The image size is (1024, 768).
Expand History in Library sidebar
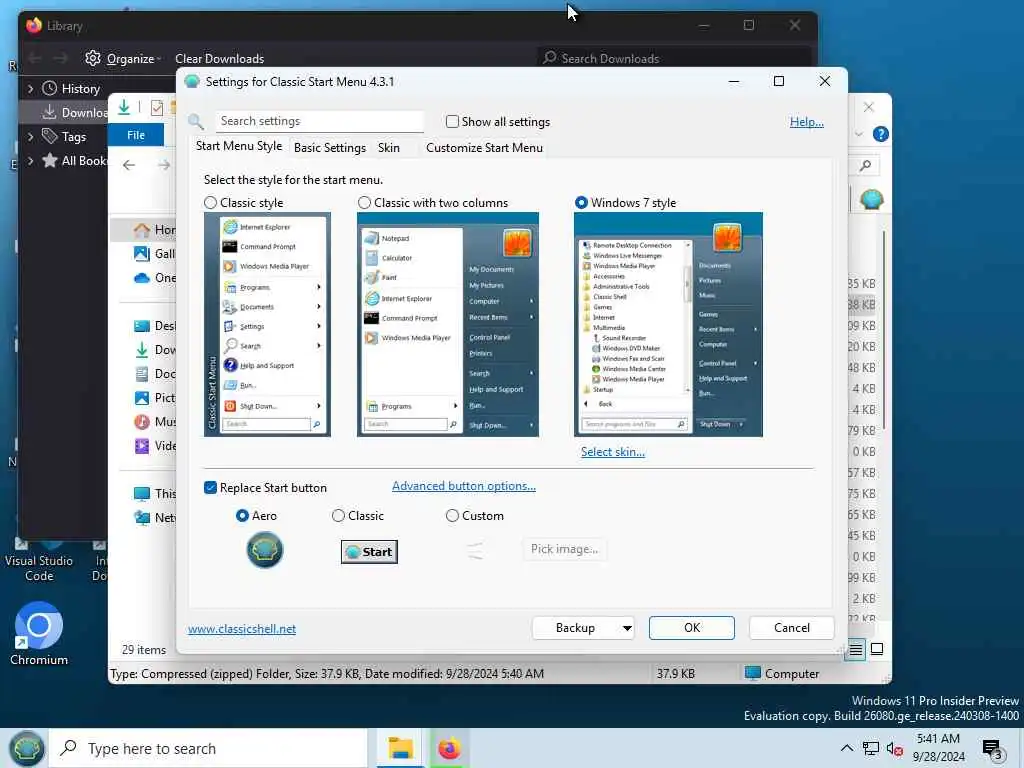tap(30, 88)
